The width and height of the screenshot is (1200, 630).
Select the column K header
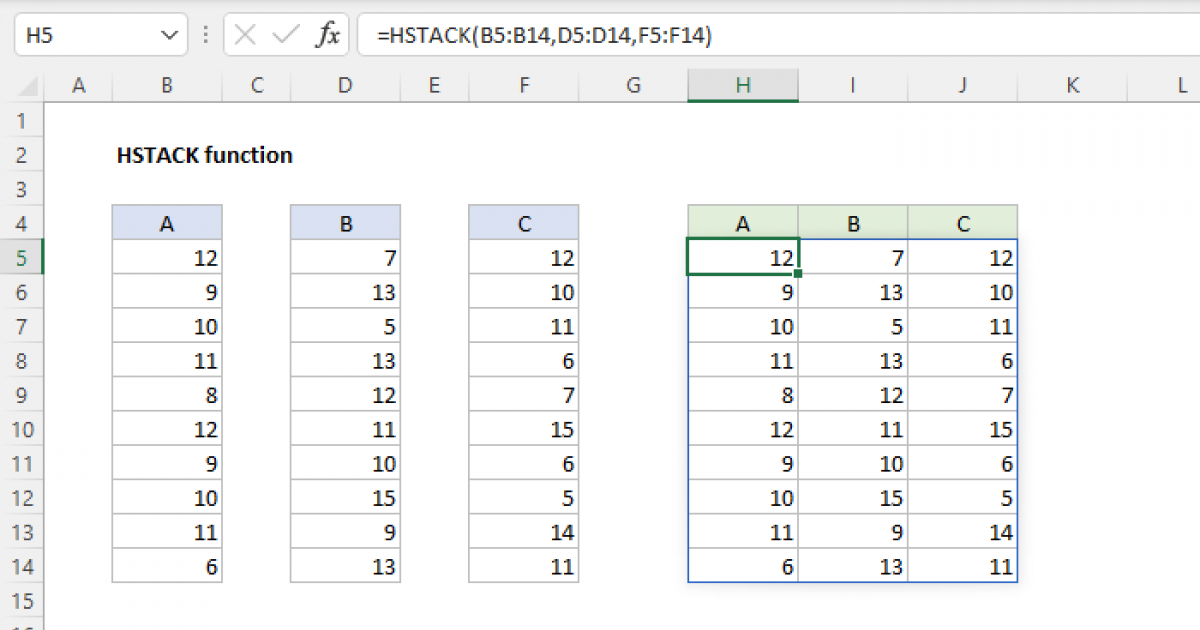pyautogui.click(x=1072, y=86)
